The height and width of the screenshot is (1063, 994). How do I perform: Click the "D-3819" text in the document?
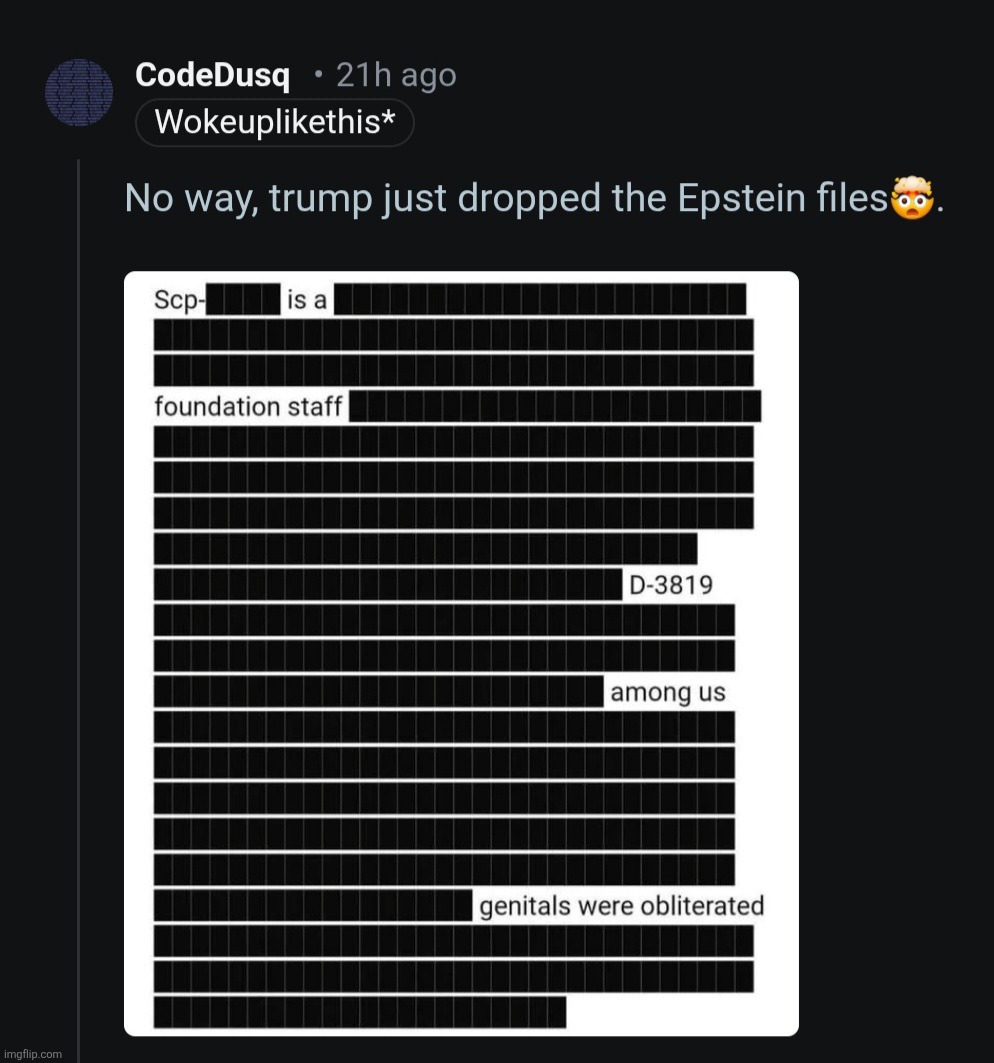coord(670,585)
